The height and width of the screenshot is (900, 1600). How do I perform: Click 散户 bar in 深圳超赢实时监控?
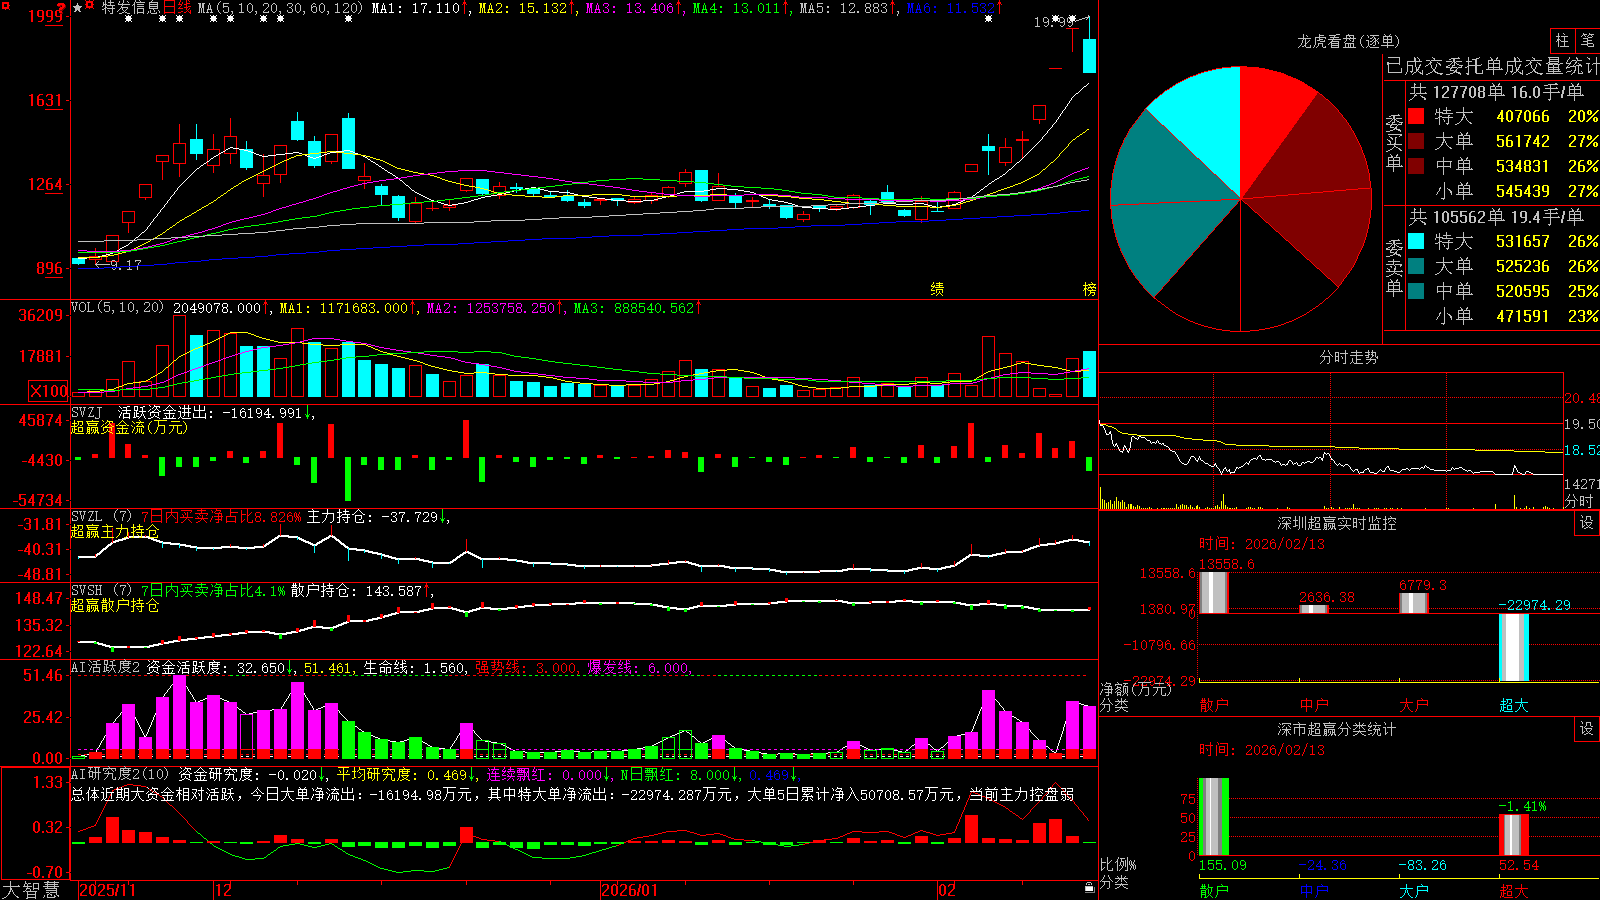pos(1213,592)
